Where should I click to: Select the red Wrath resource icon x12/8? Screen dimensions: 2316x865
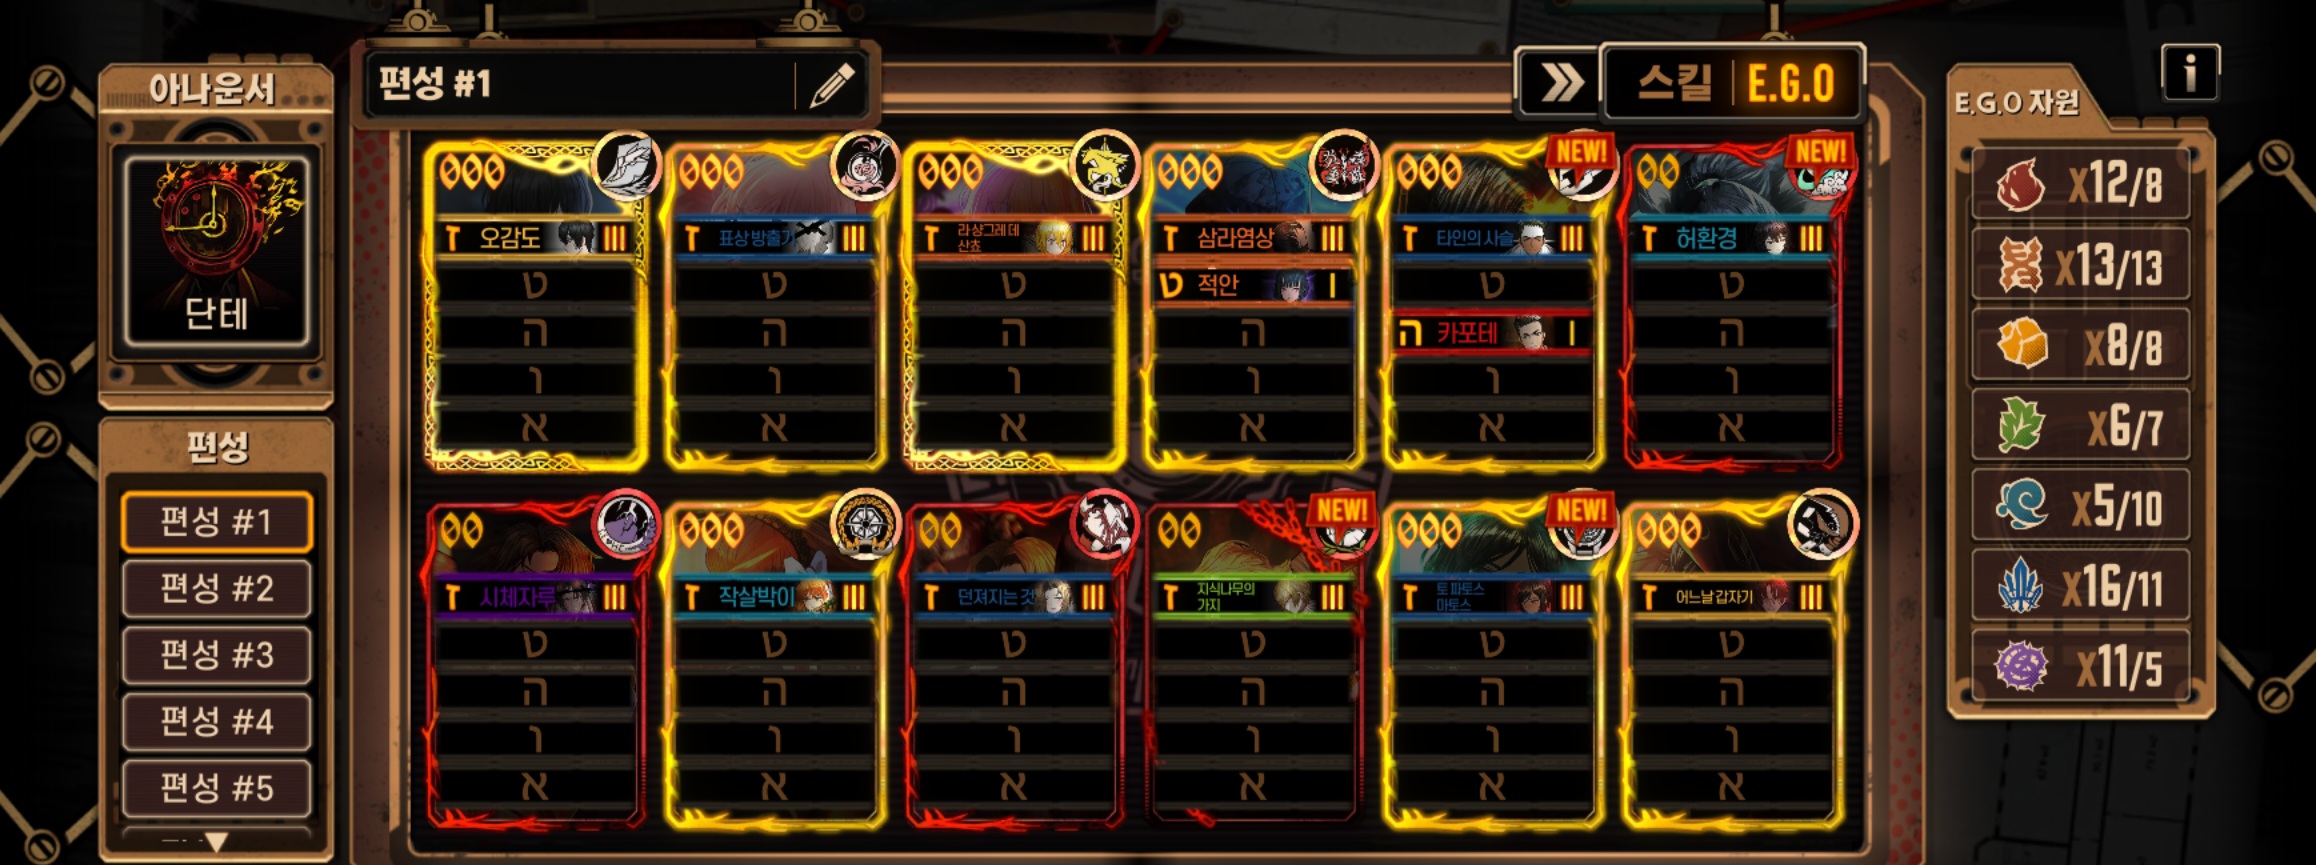(2020, 184)
